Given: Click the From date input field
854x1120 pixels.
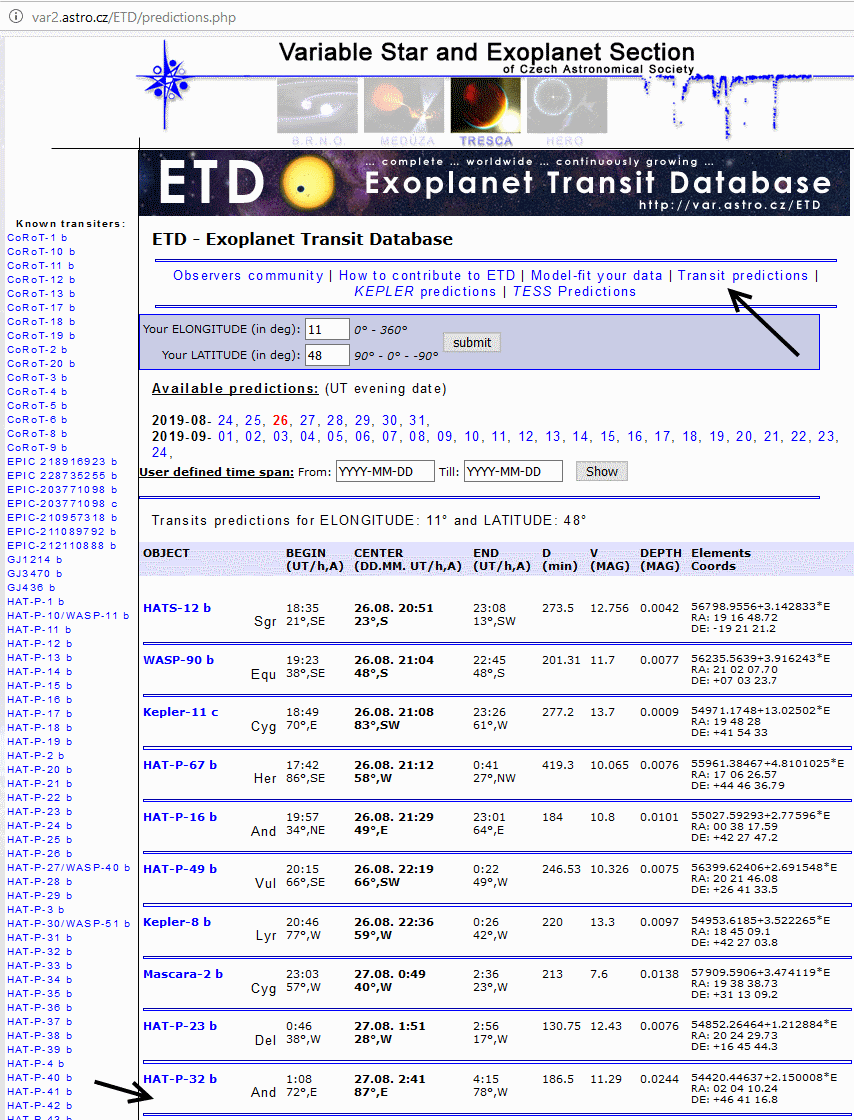Looking at the screenshot, I should click(385, 471).
